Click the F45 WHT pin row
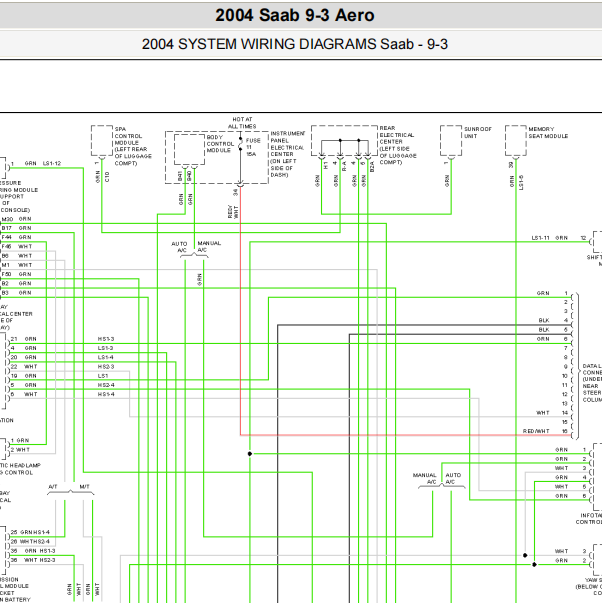Viewport: 602px width, 603px height. pos(17,247)
